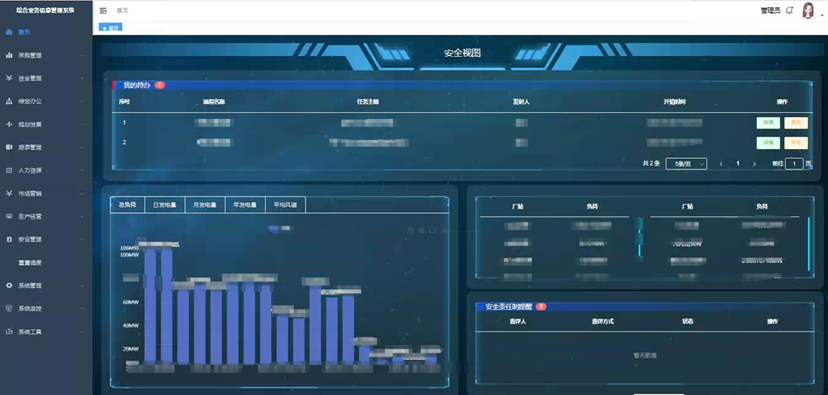The image size is (828, 395).
Task: Click the 综合办公 org-chart icon
Action: tap(9, 101)
